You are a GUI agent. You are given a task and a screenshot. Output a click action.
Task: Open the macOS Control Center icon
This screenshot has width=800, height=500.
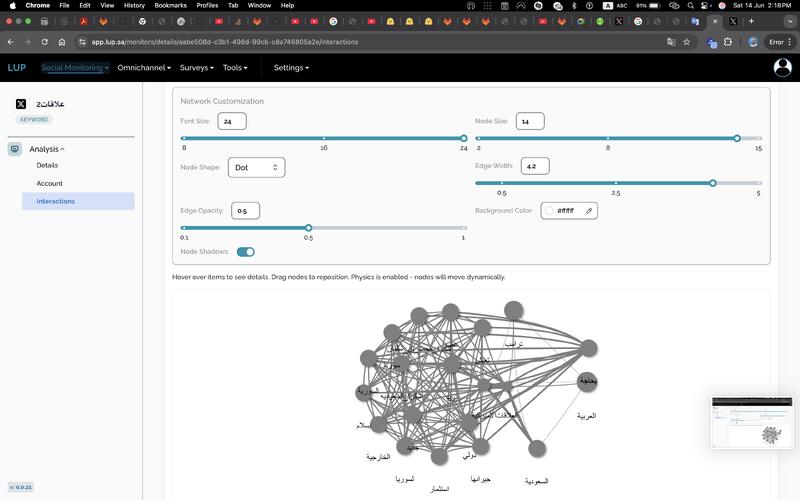706,6
